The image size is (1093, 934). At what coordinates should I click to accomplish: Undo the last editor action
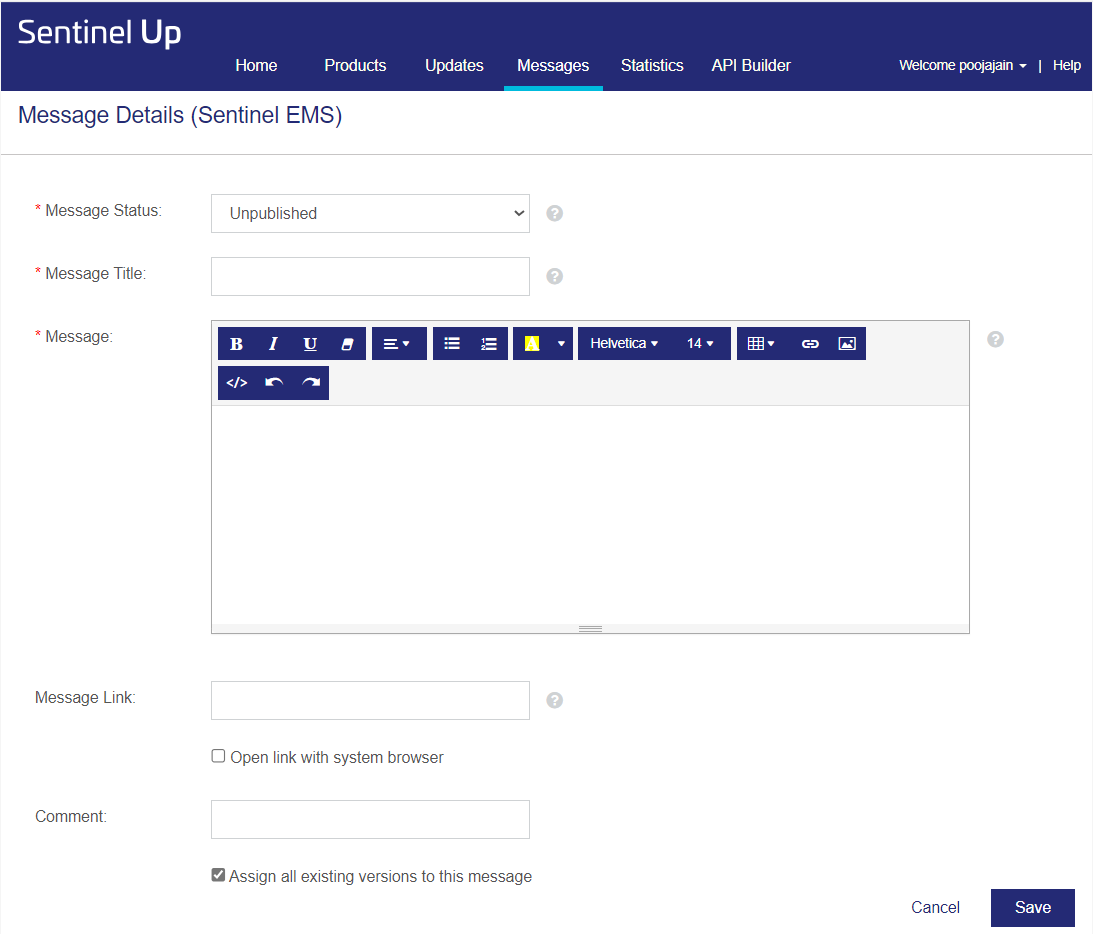[274, 383]
